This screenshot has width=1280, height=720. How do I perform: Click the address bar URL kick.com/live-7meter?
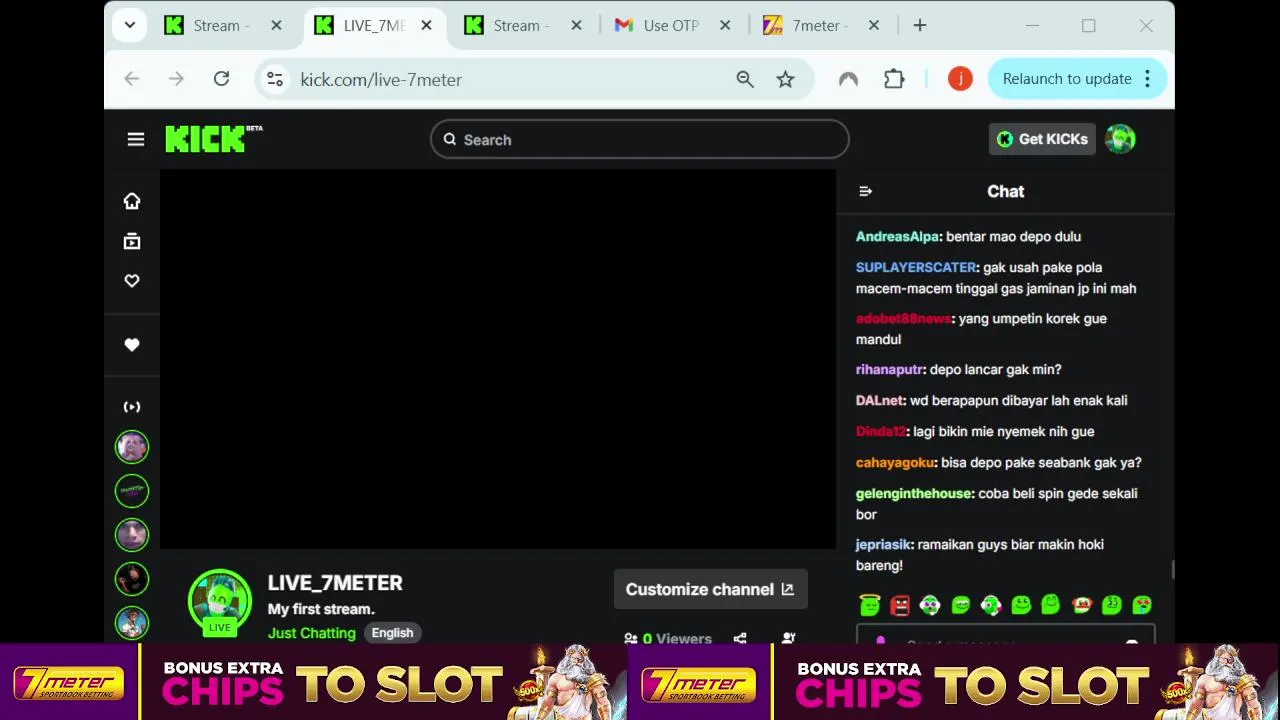381,80
